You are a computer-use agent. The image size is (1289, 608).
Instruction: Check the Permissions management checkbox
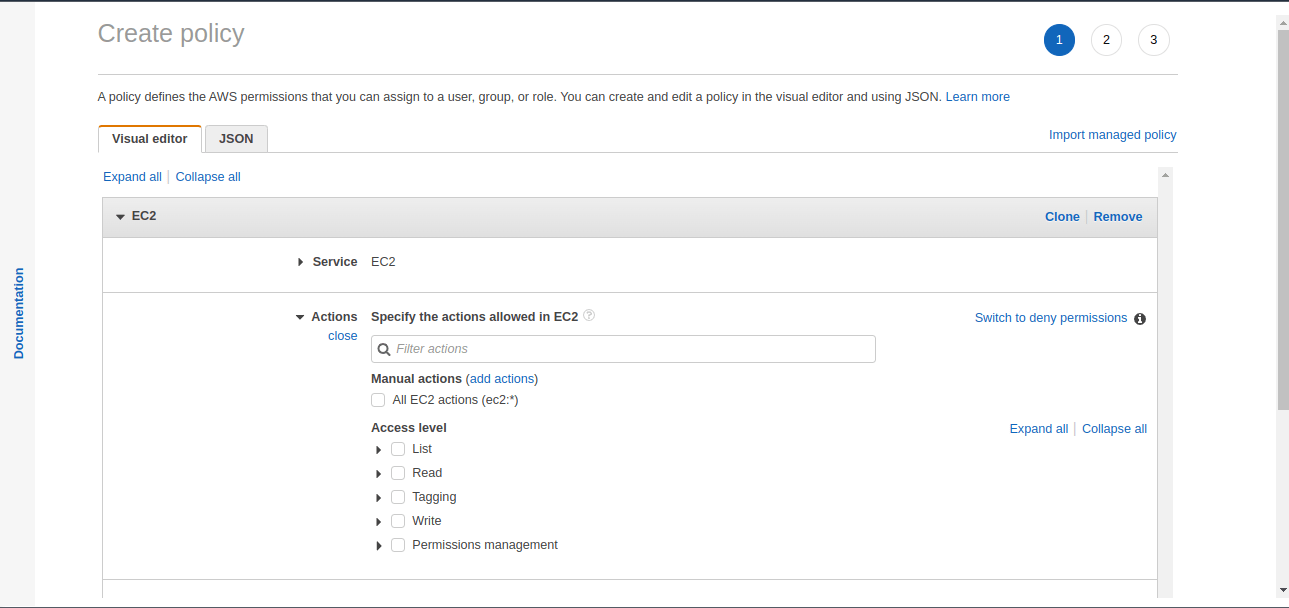(398, 545)
